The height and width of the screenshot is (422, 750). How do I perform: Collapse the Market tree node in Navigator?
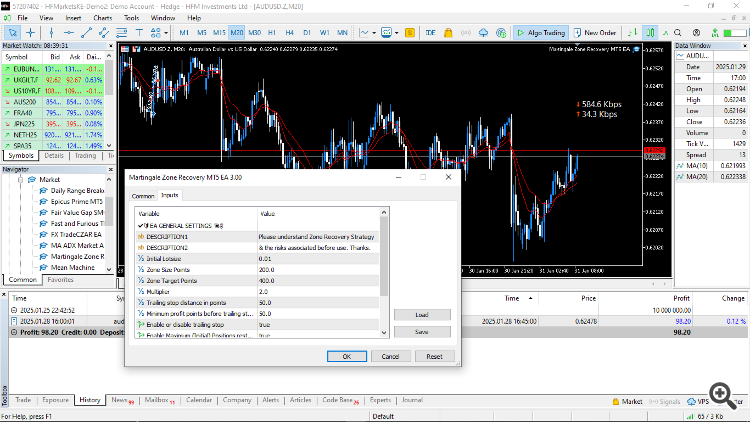21,180
